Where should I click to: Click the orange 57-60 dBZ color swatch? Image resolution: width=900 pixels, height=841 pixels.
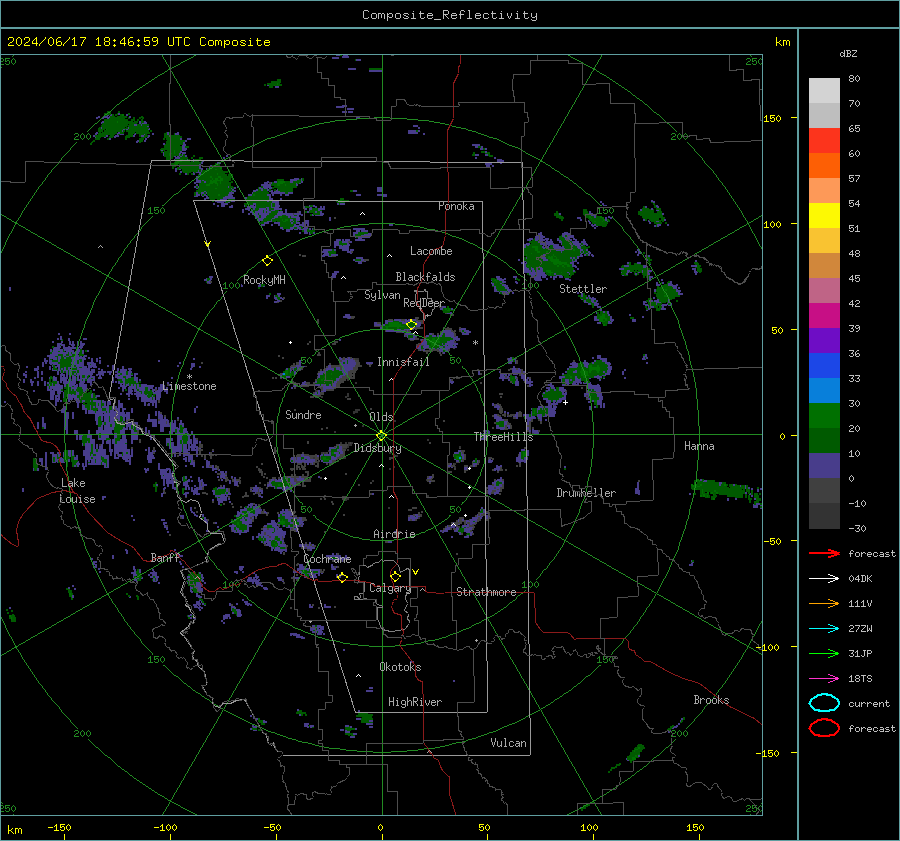[824, 166]
